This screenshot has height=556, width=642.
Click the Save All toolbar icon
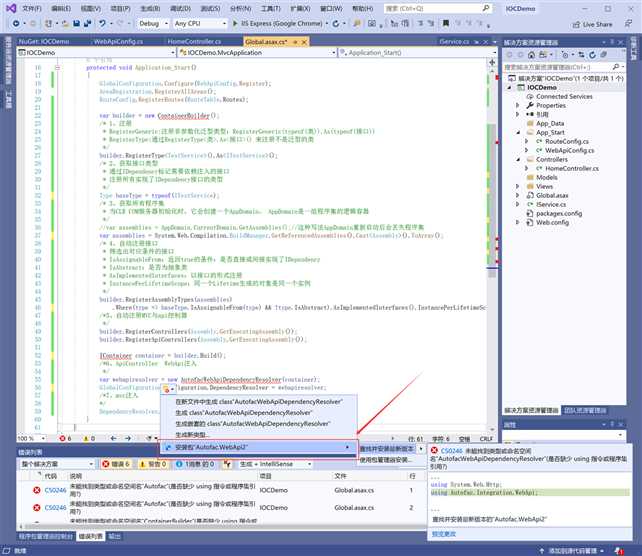tap(87, 24)
